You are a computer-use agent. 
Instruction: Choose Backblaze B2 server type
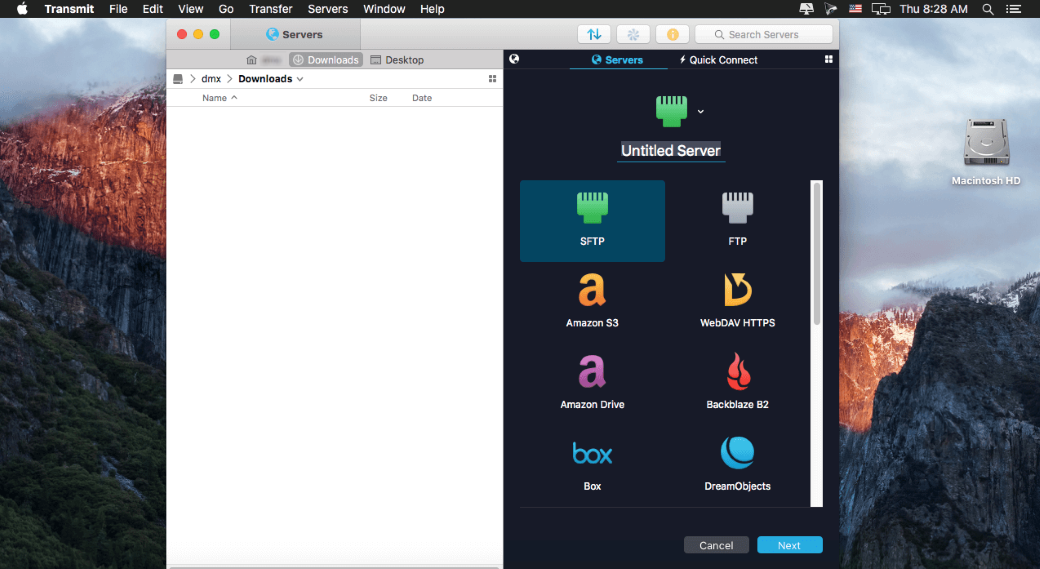click(737, 383)
